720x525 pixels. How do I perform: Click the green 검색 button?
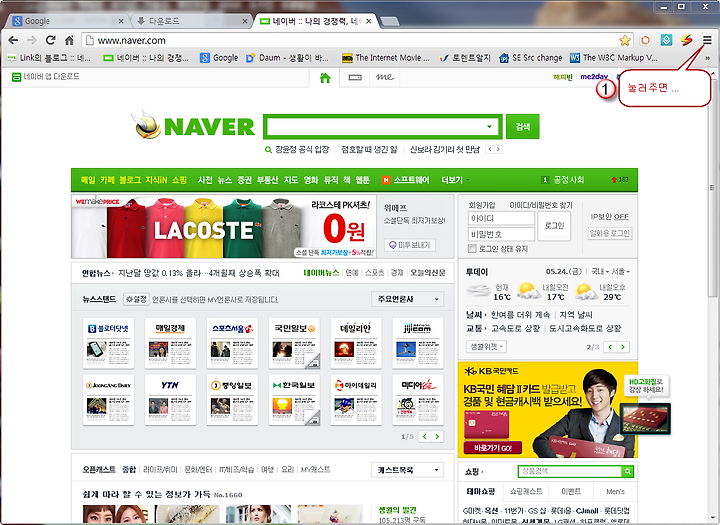point(523,126)
